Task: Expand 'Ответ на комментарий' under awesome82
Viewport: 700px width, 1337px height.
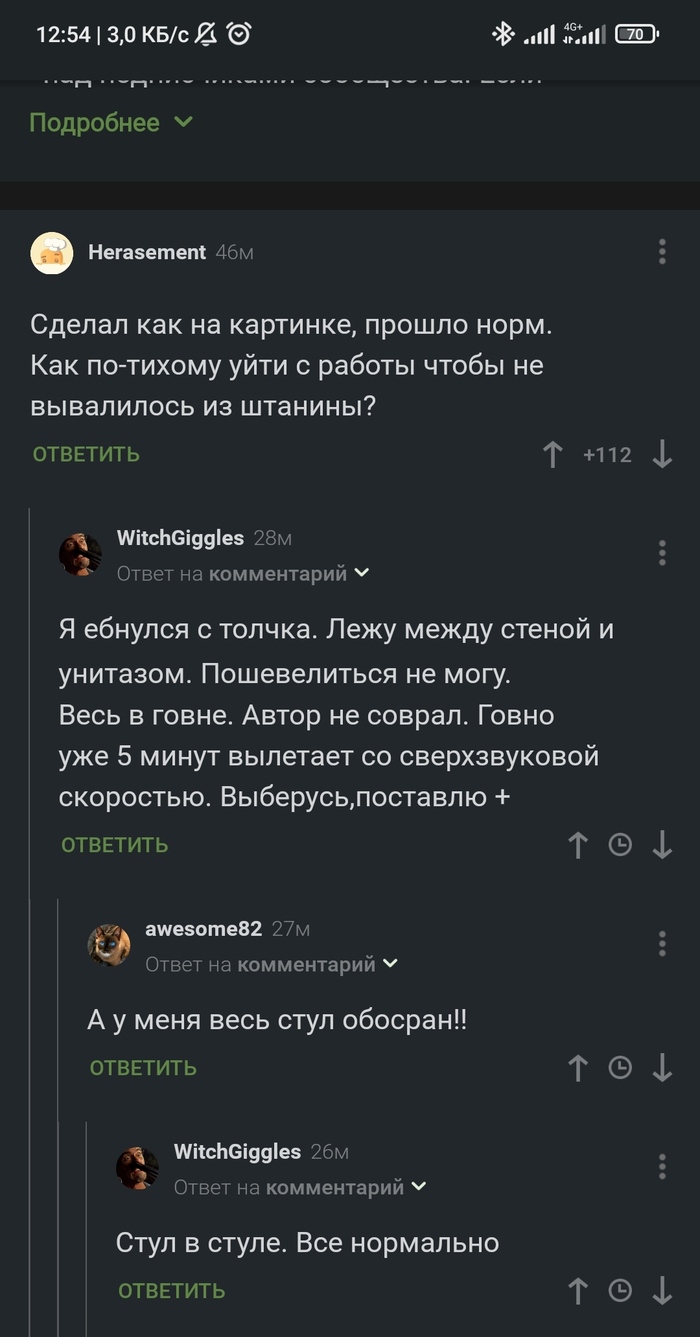Action: click(x=272, y=964)
